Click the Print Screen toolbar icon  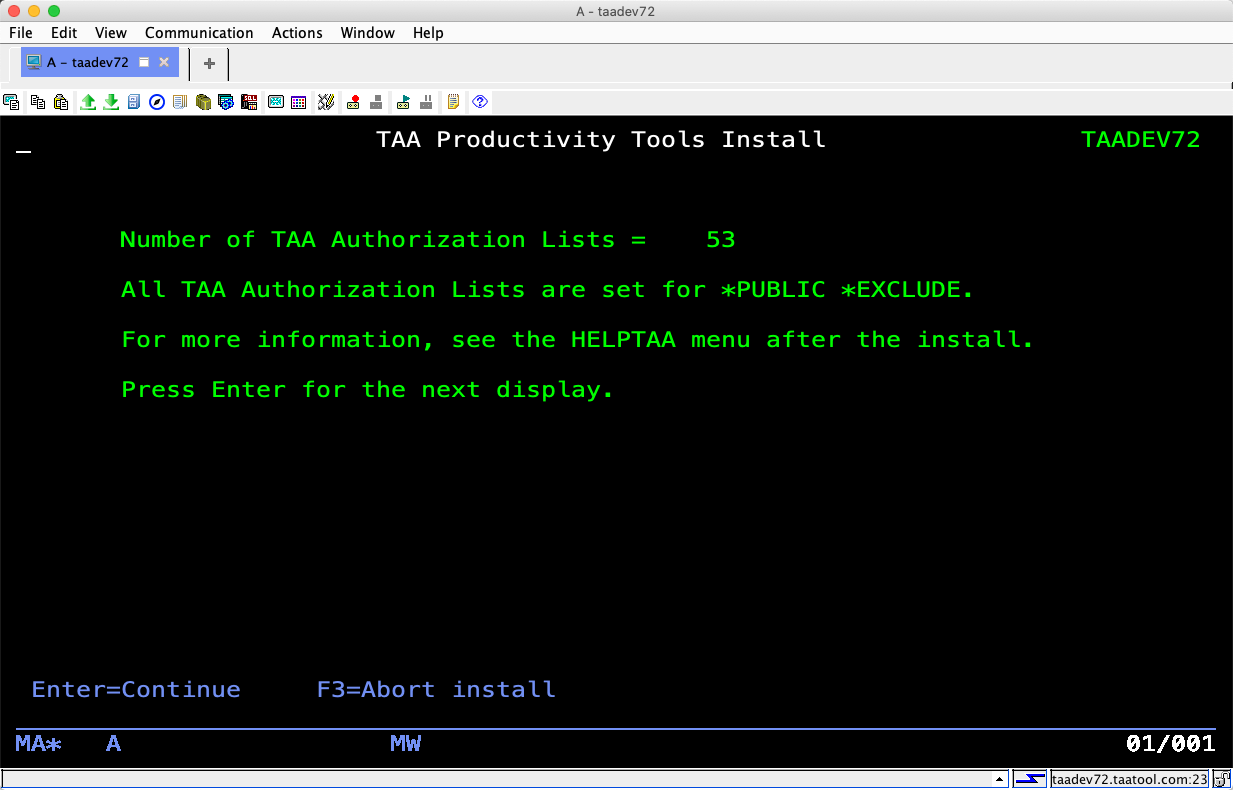pos(12,102)
